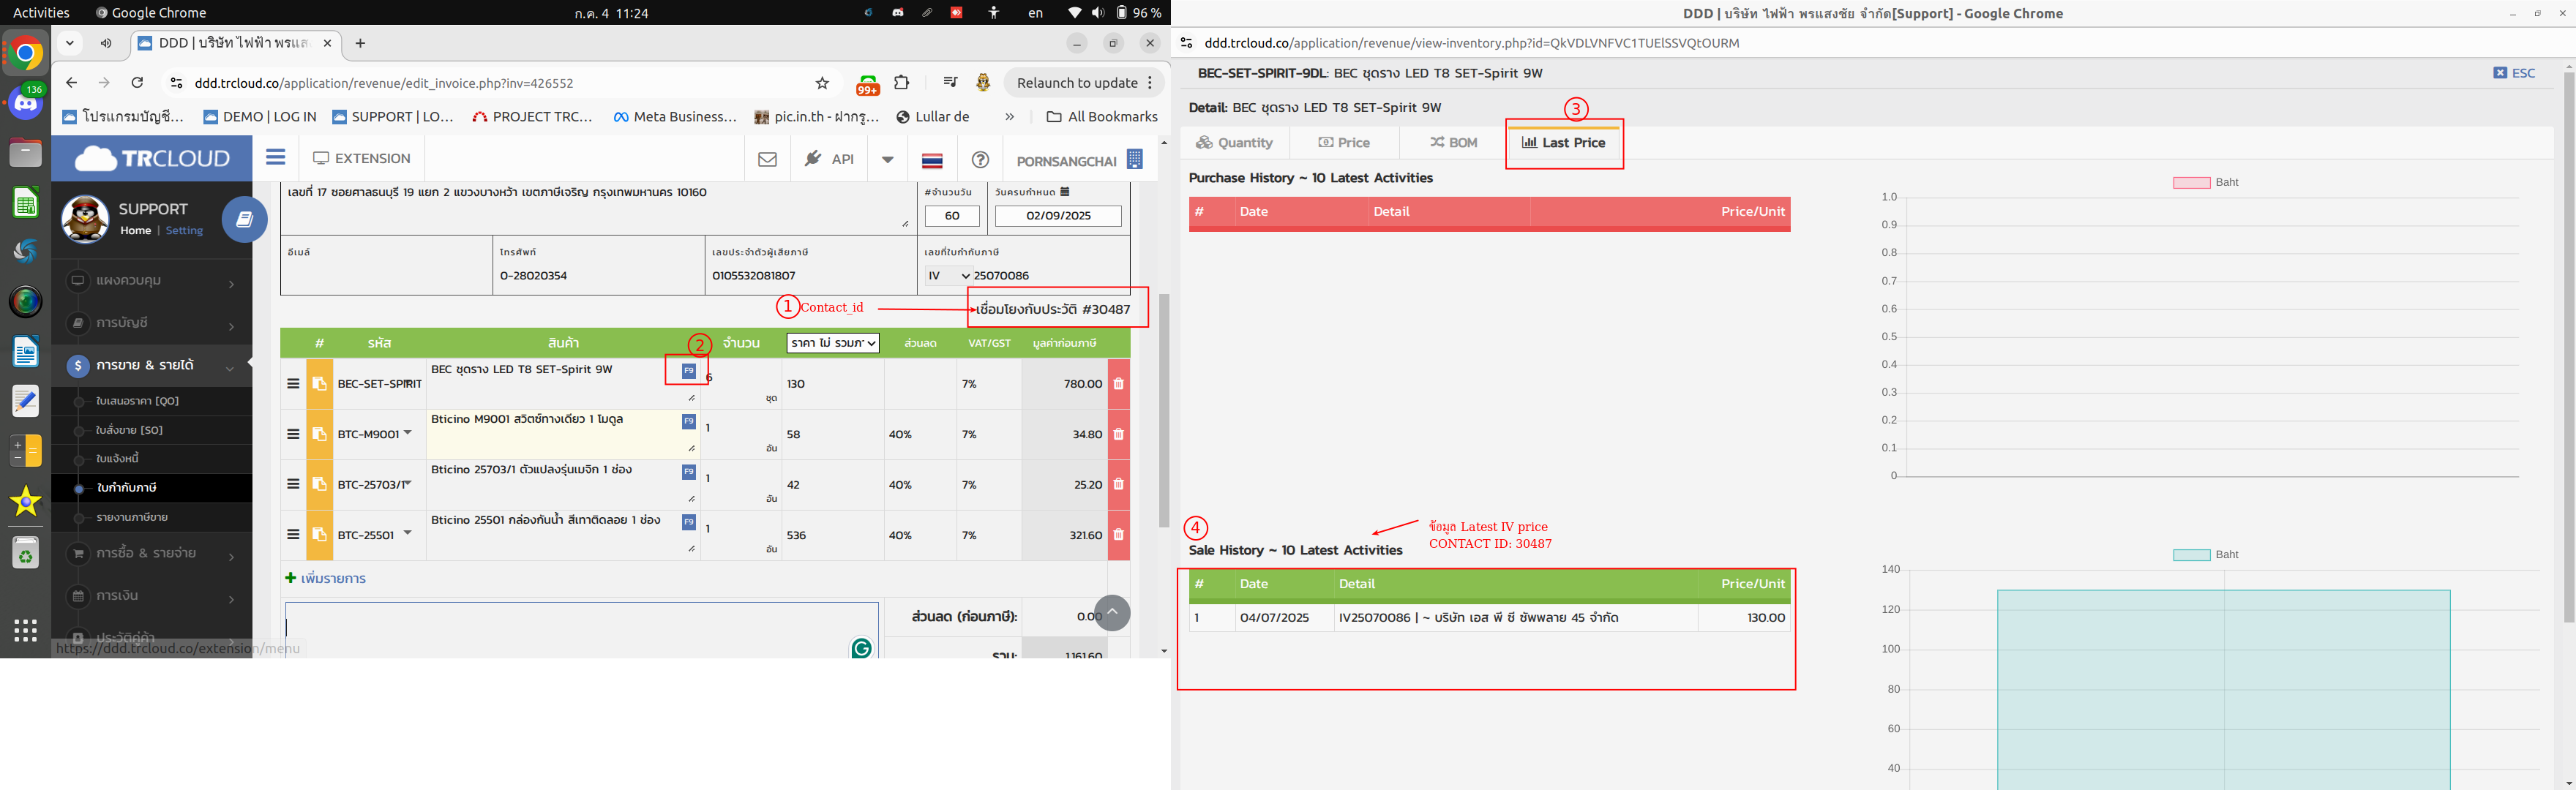Collapse the การขาย & รายได้ sidebar section
2576x790 pixels.
152,366
